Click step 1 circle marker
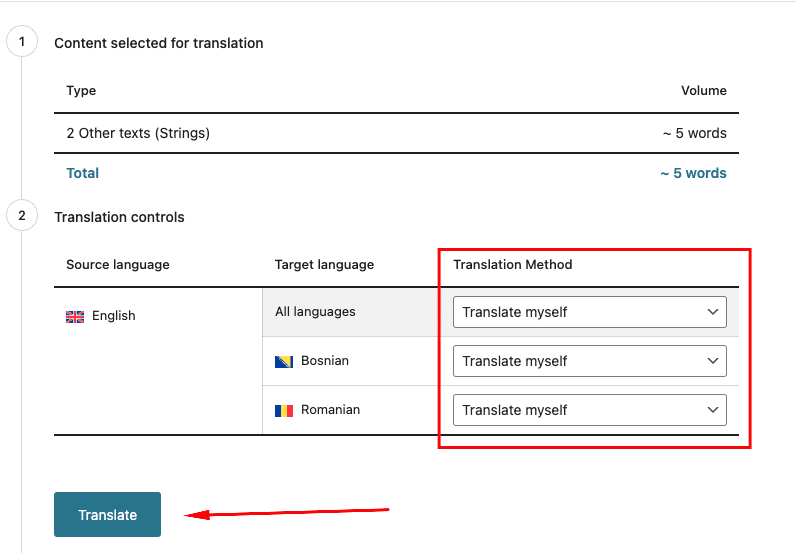This screenshot has height=557, width=796. (x=22, y=42)
